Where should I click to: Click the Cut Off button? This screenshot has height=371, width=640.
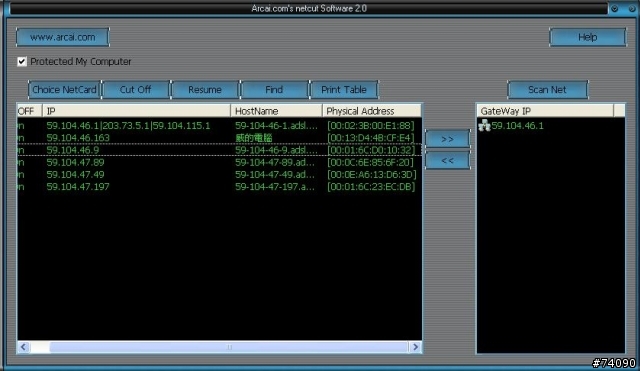pyautogui.click(x=136, y=90)
